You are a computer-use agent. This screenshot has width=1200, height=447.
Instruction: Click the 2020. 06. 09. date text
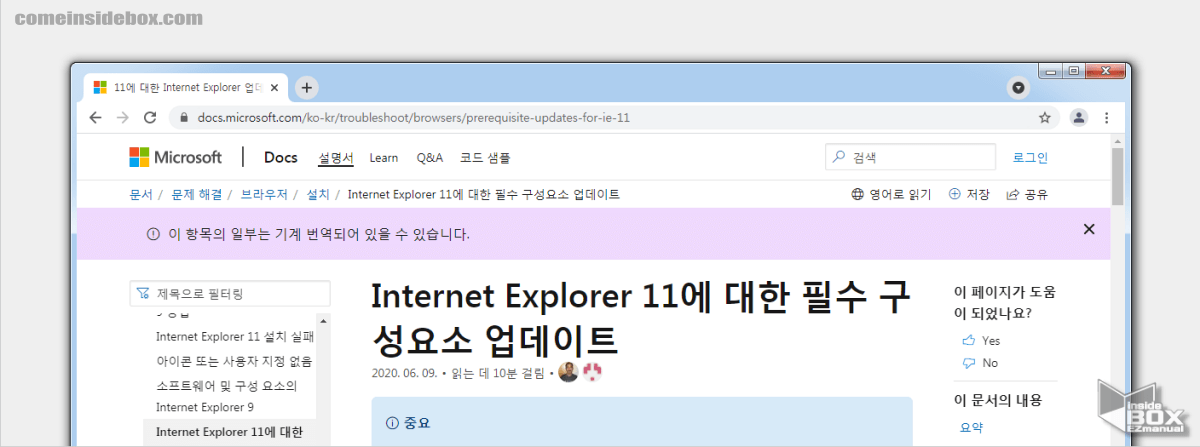[404, 374]
